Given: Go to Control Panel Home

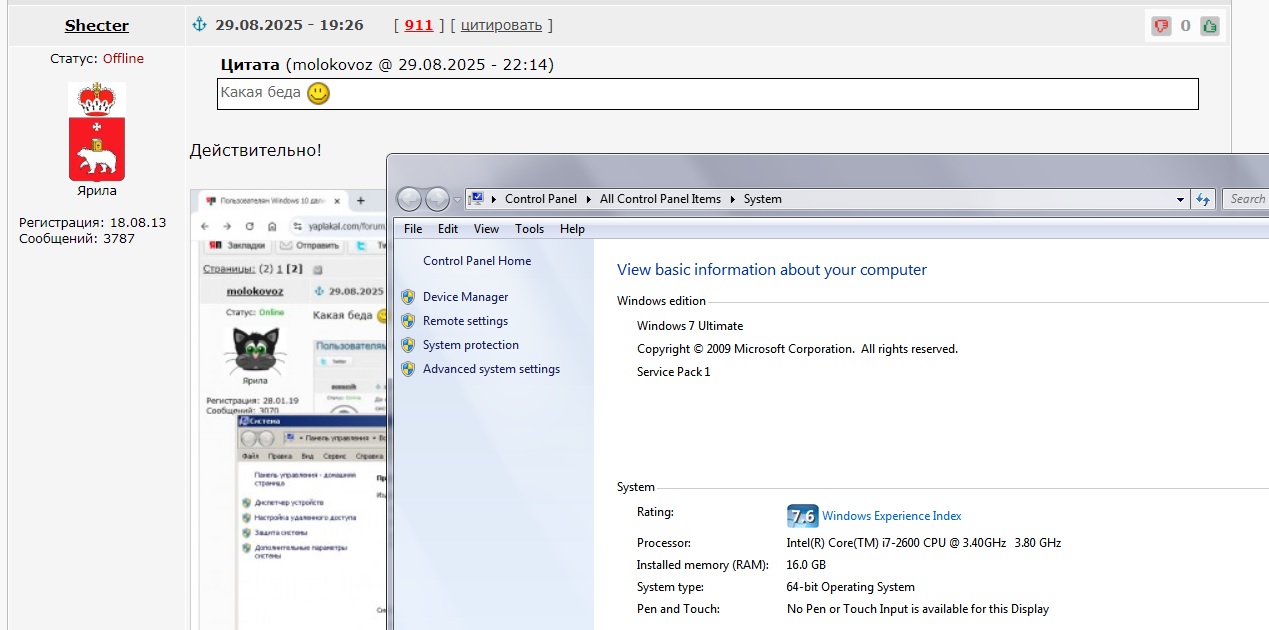Looking at the screenshot, I should [477, 261].
